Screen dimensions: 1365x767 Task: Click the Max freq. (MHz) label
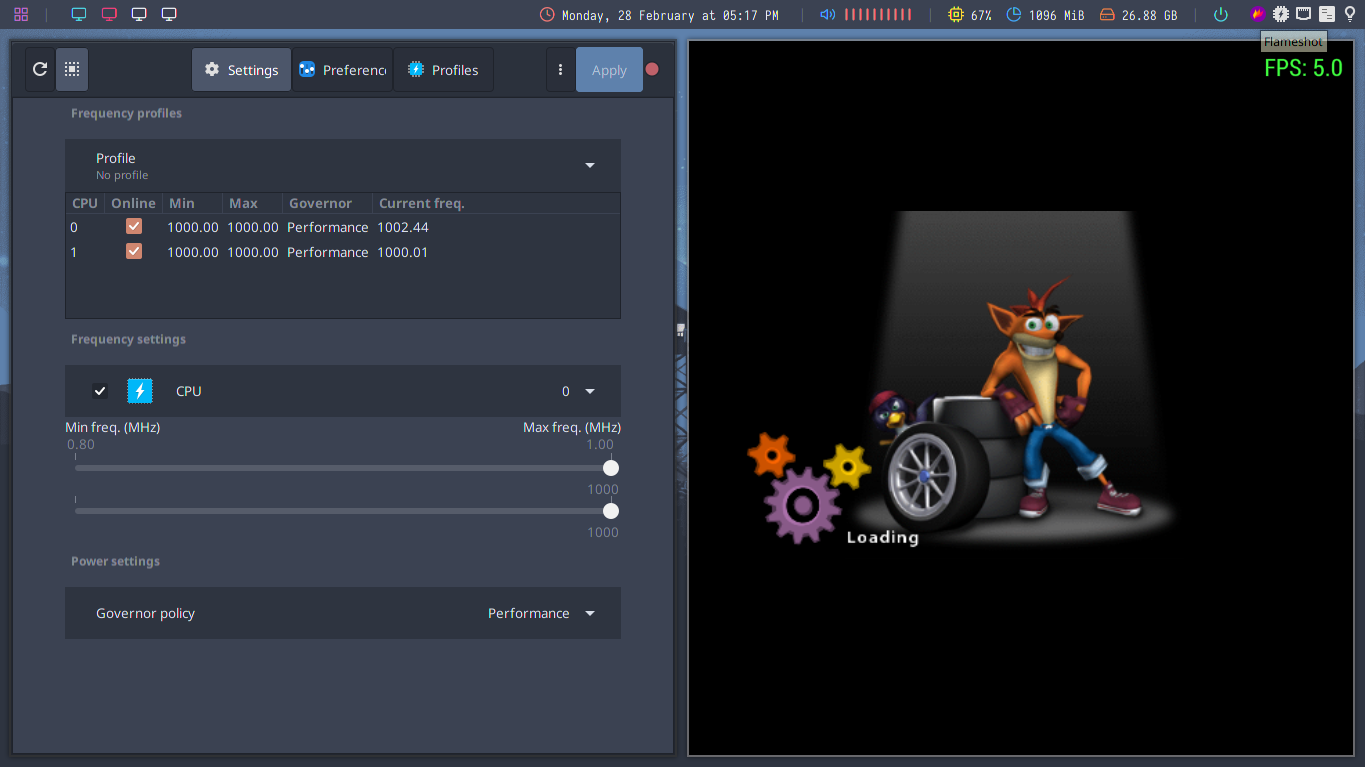[x=572, y=427]
